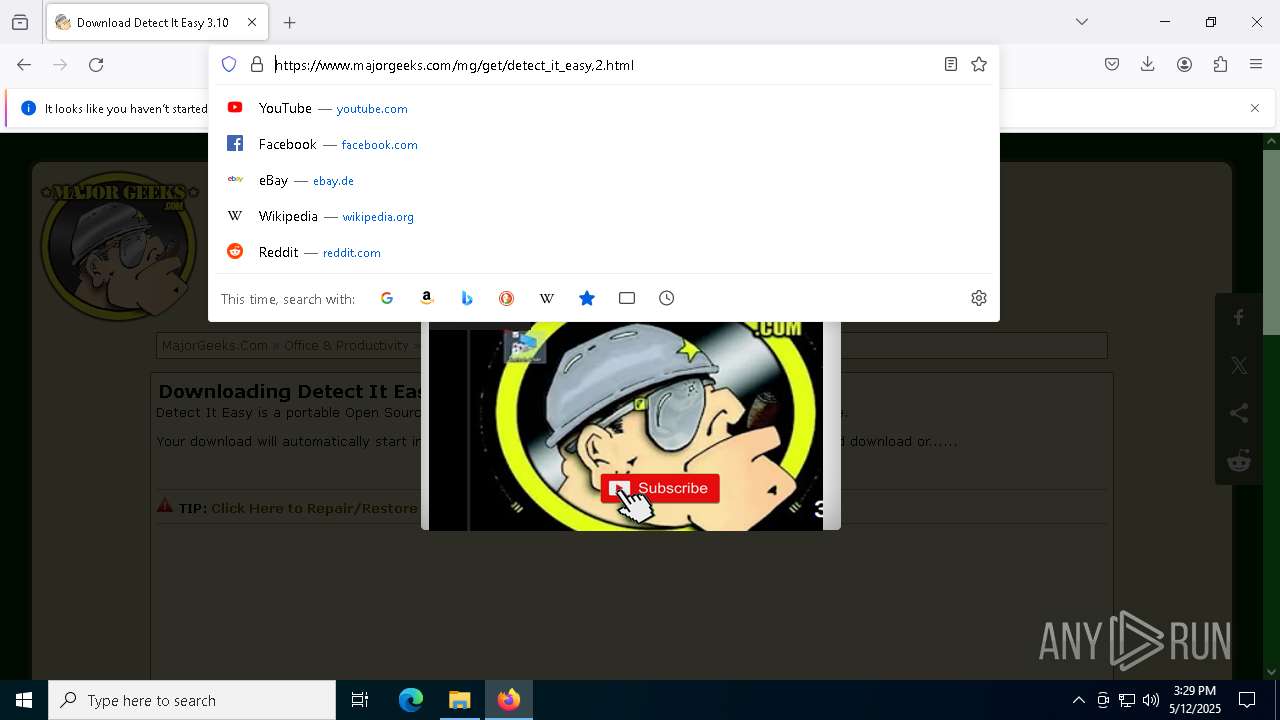Search open tabs icon
1280x720 pixels.
(627, 298)
